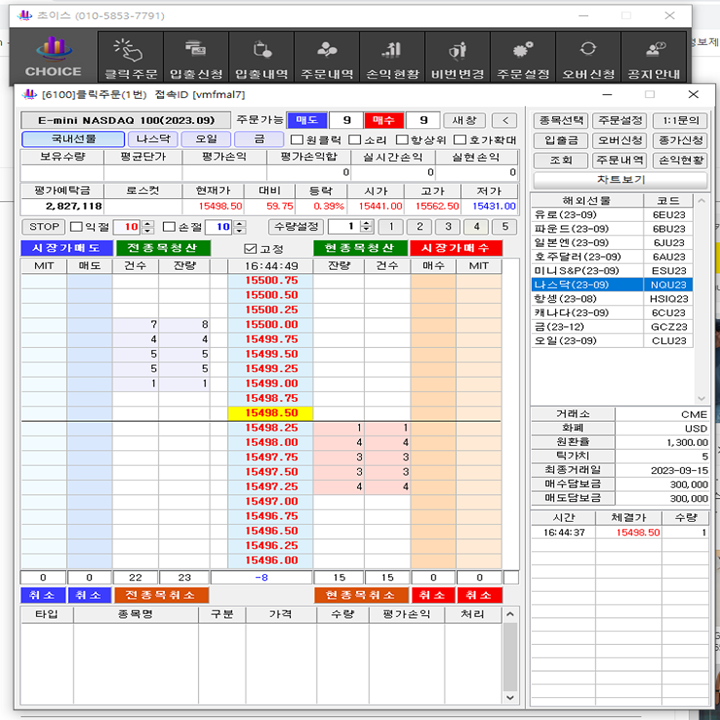Increase 손절 value stepper

tap(240, 224)
